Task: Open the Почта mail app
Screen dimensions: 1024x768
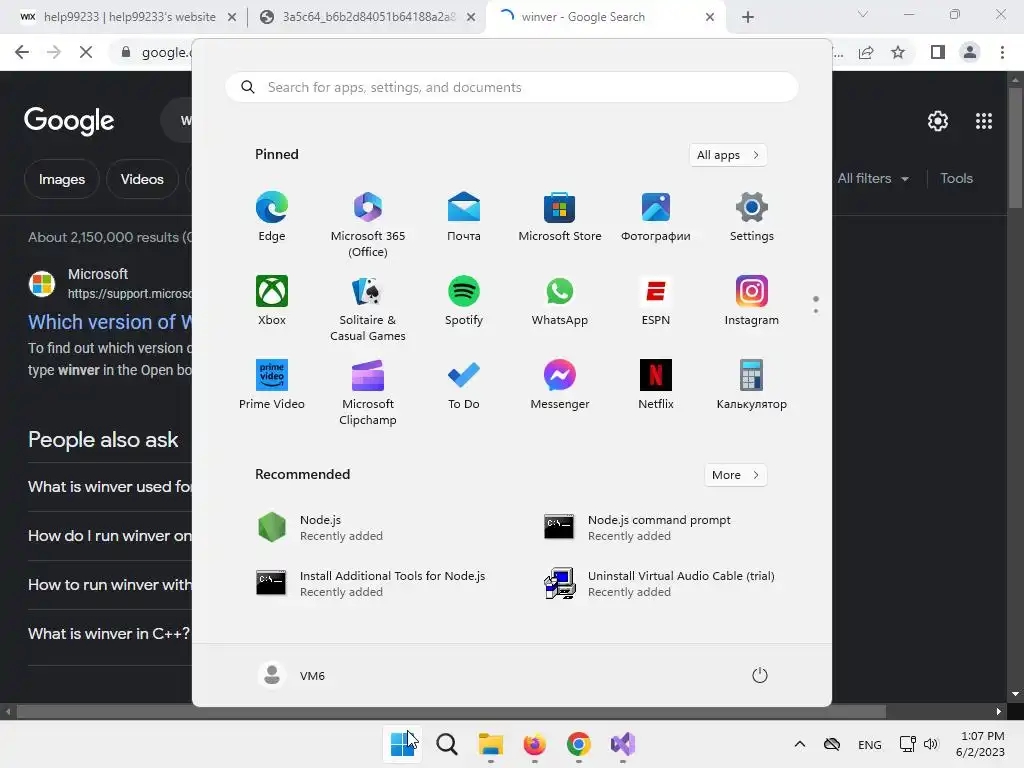Action: point(464,217)
